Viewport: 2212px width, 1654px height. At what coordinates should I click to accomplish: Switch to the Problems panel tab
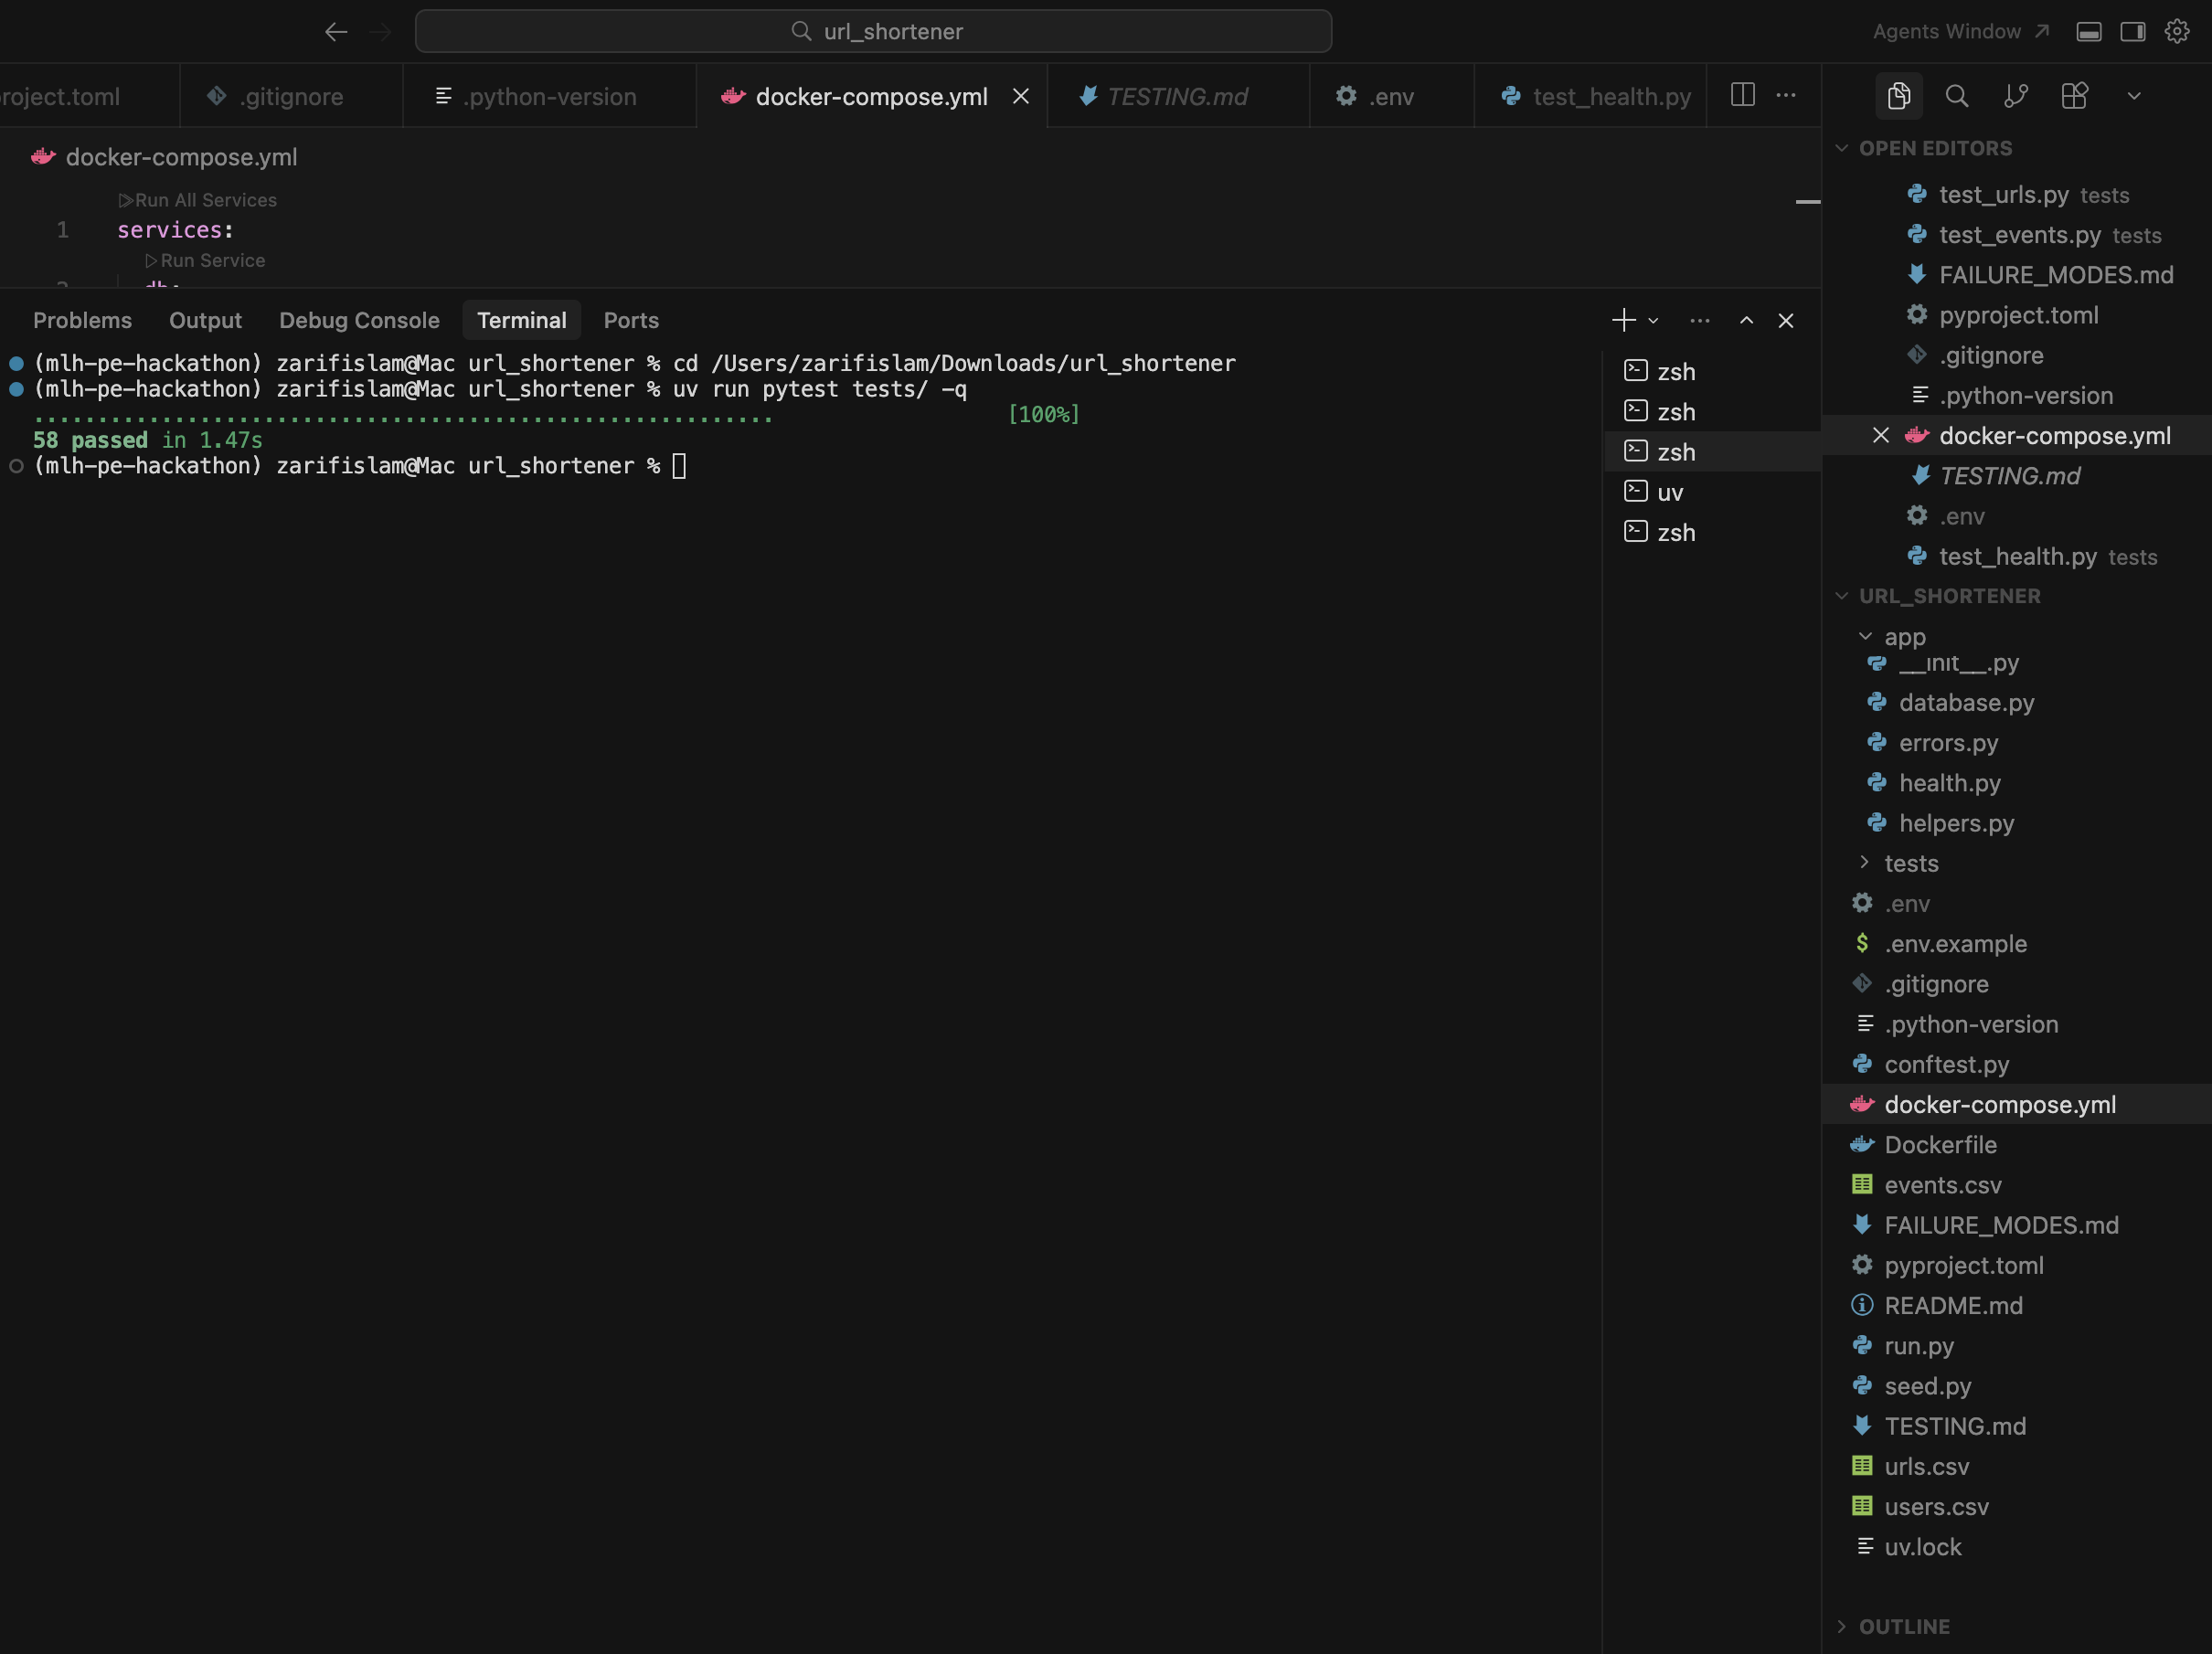pyautogui.click(x=82, y=320)
